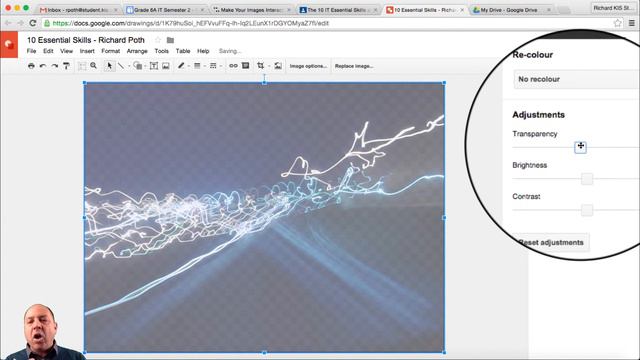Activate the Crop image tool
This screenshot has width=640, height=360.
(260, 66)
